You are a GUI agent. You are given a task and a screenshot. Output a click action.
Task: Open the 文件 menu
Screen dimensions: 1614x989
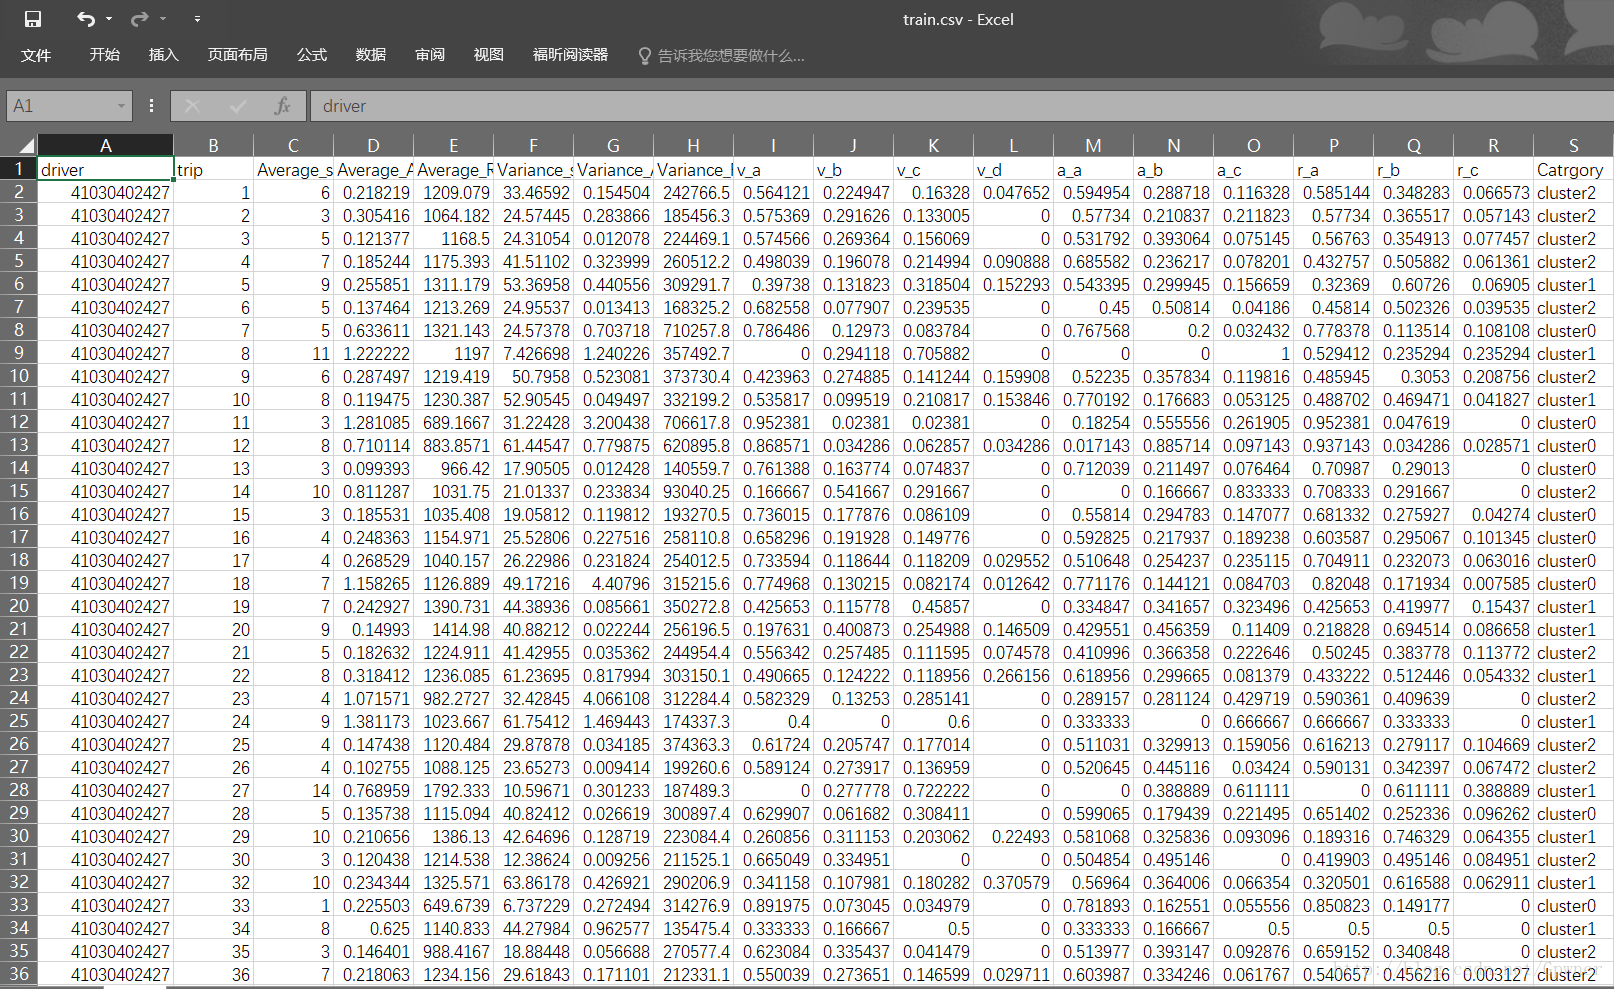[x=36, y=55]
